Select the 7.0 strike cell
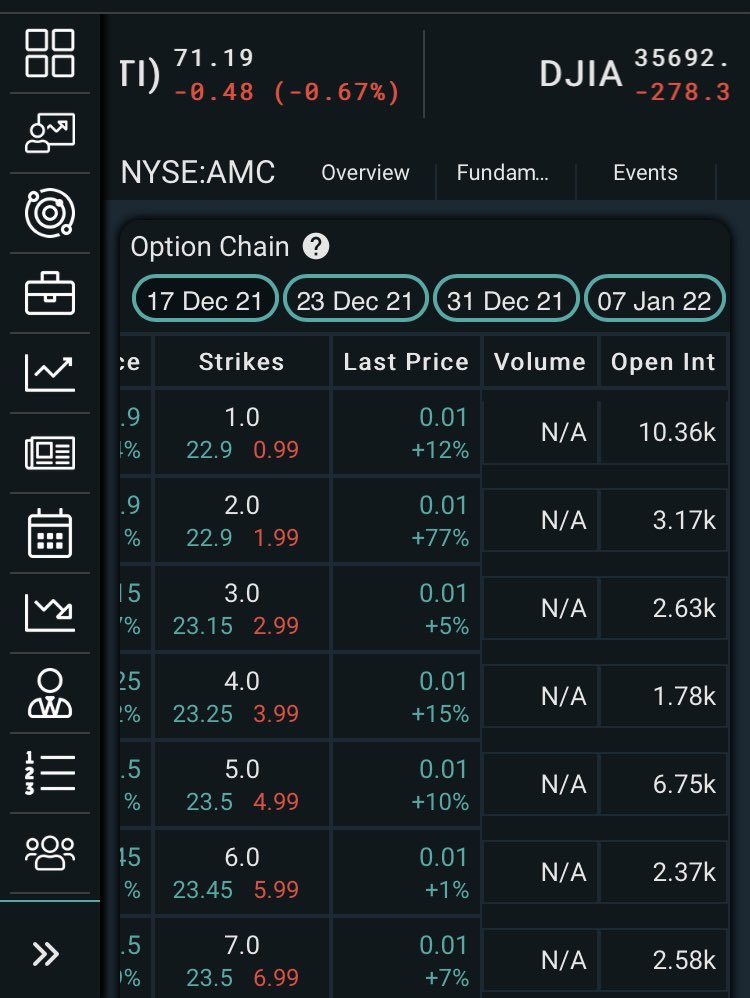The image size is (750, 998). coord(242,959)
